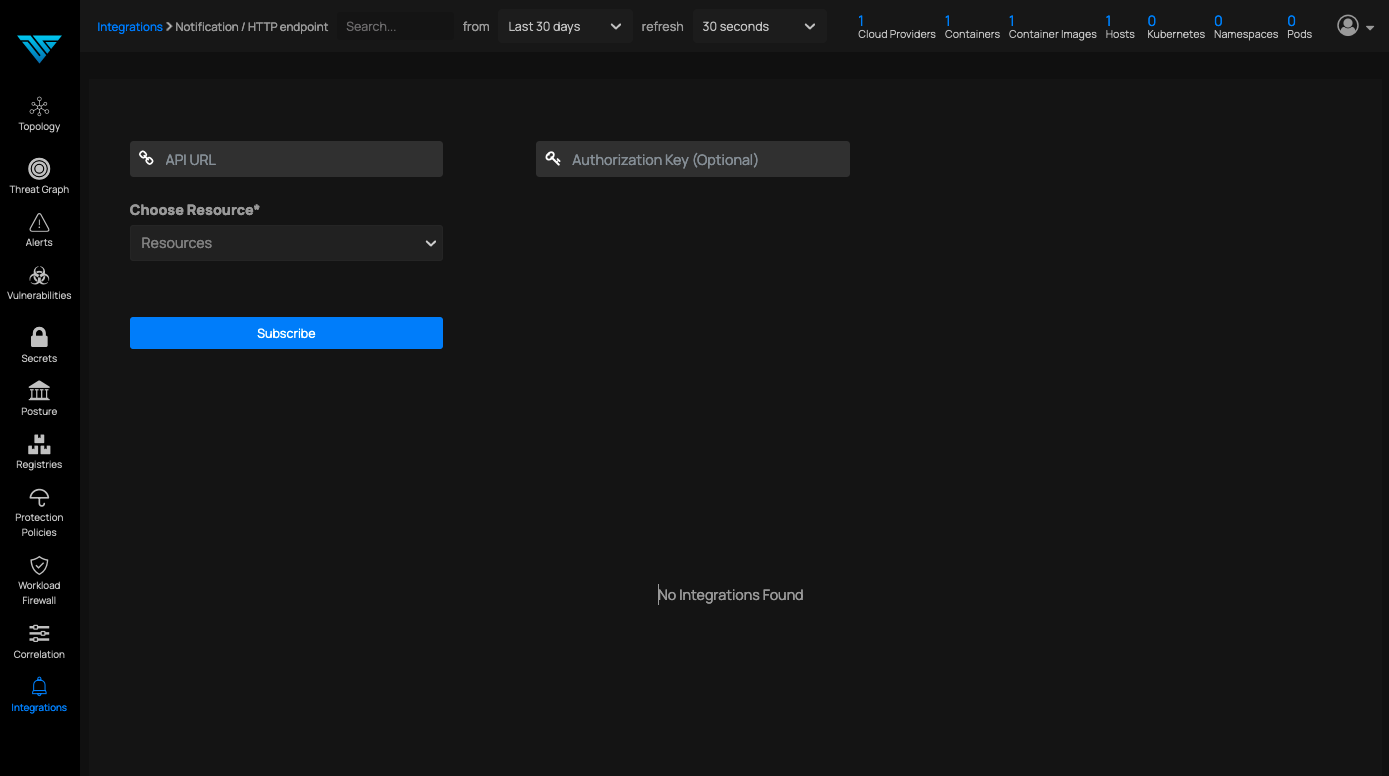Open Protection Policies umbrella icon
1389x776 pixels.
[39, 498]
